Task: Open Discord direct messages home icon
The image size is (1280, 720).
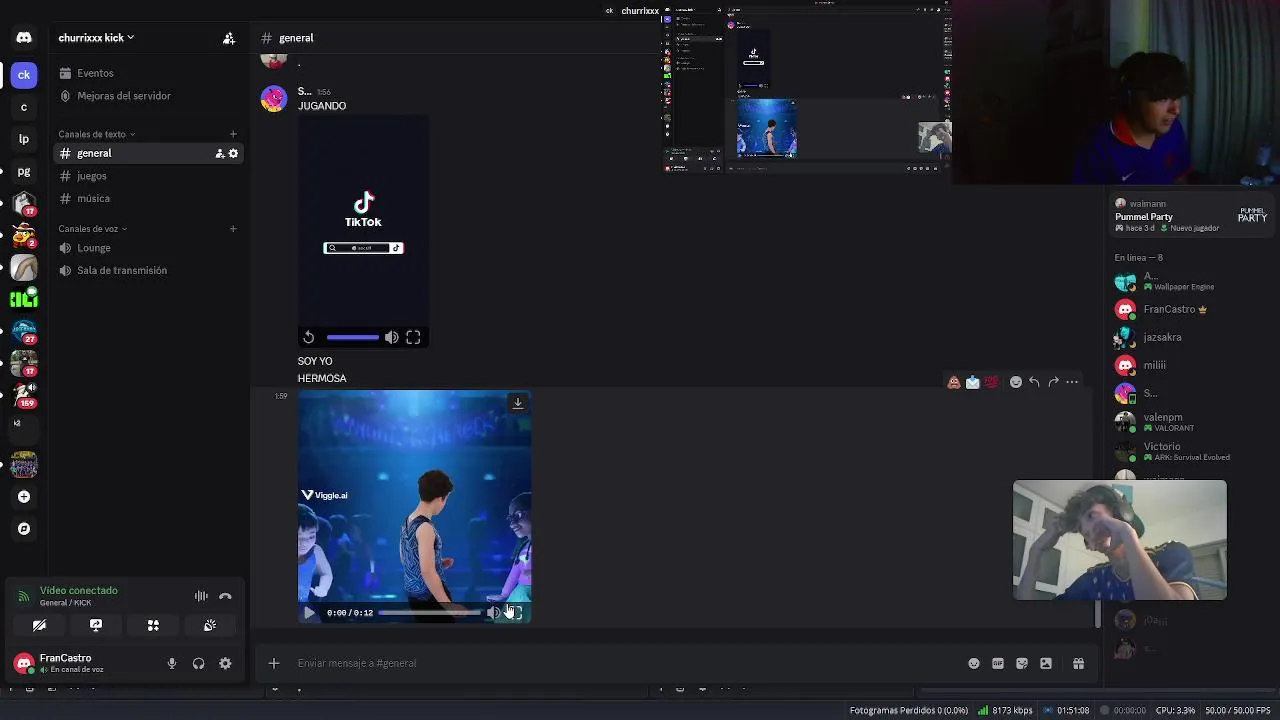Action: point(24,38)
